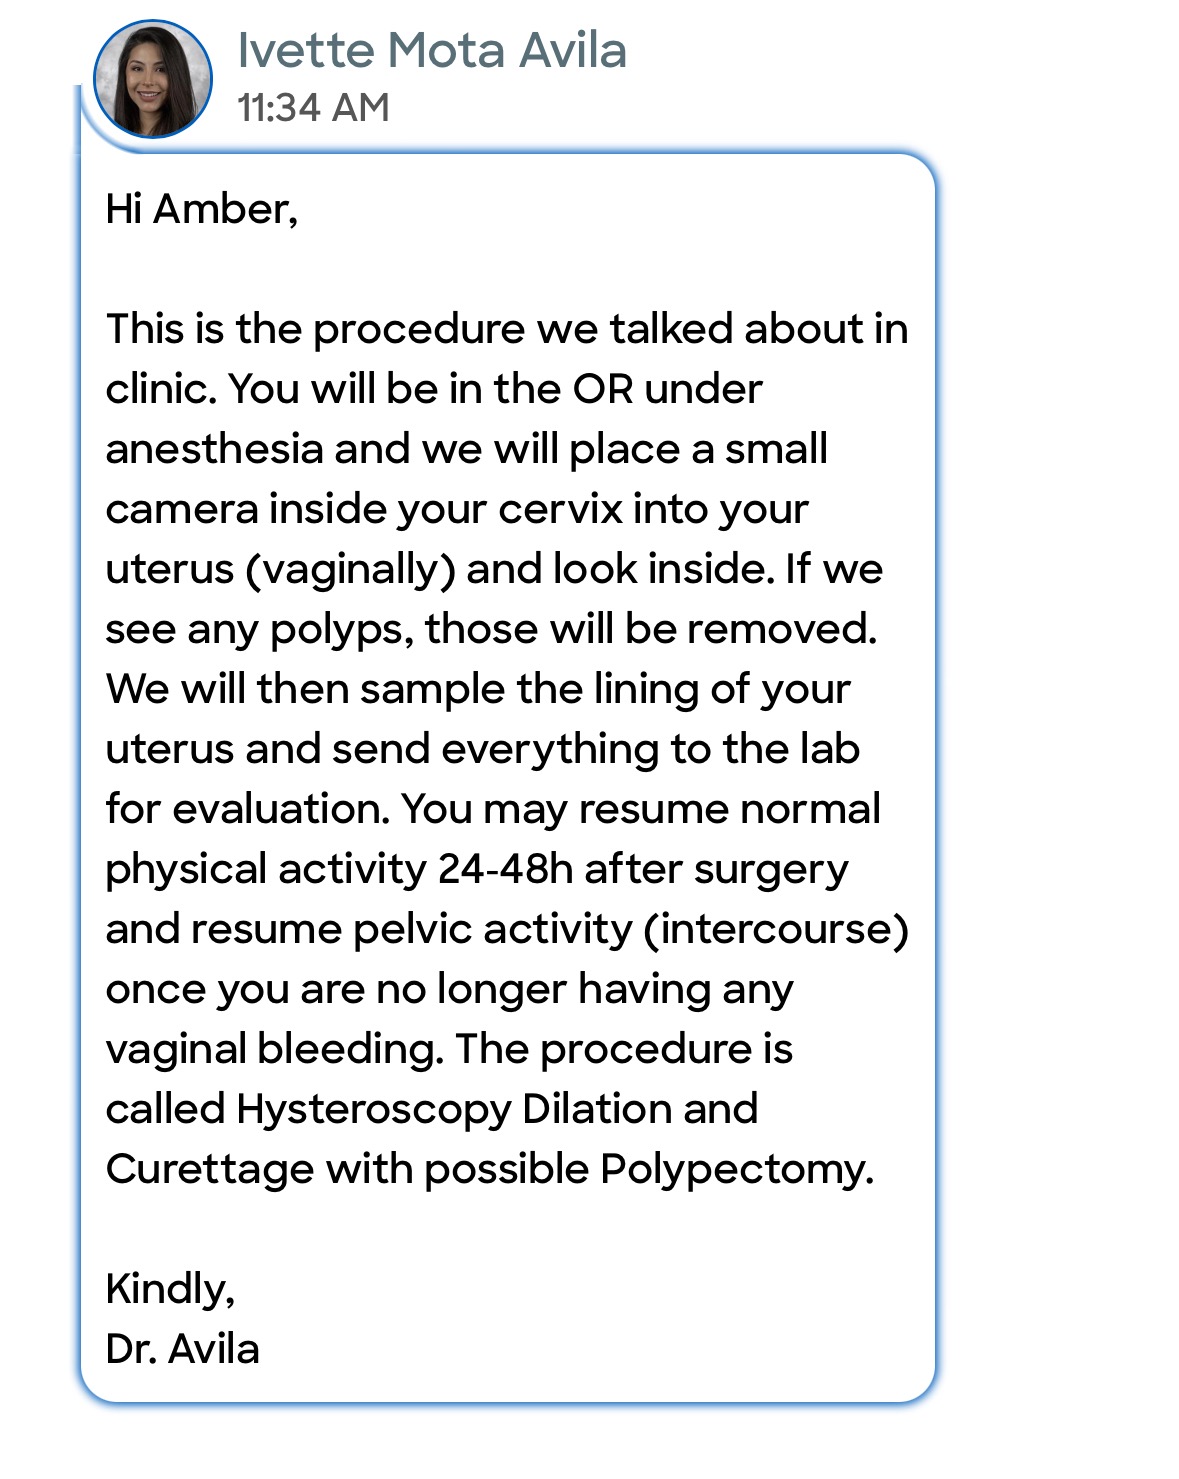Image resolution: width=1179 pixels, height=1479 pixels.
Task: Click the 'Hi Amber,' greeting line
Action: click(202, 210)
